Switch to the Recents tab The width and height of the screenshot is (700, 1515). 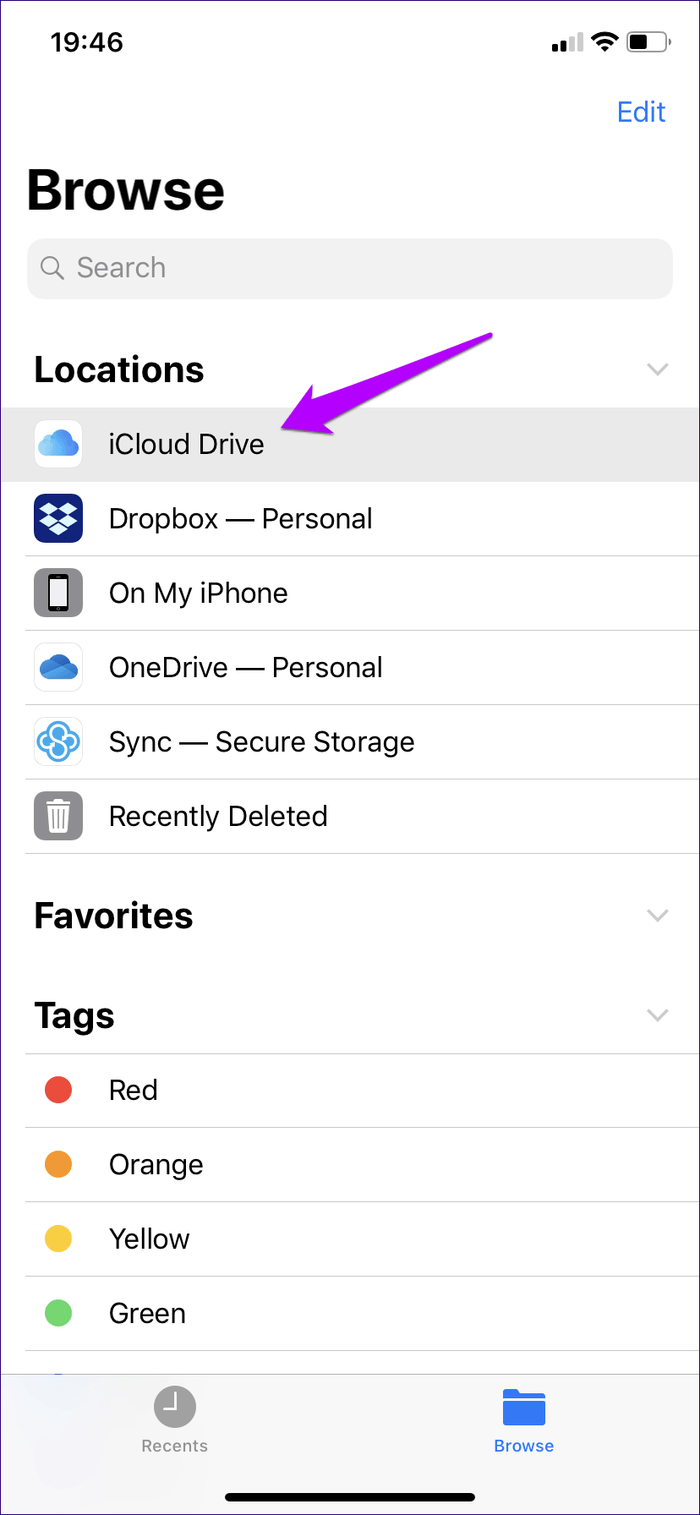(174, 1420)
